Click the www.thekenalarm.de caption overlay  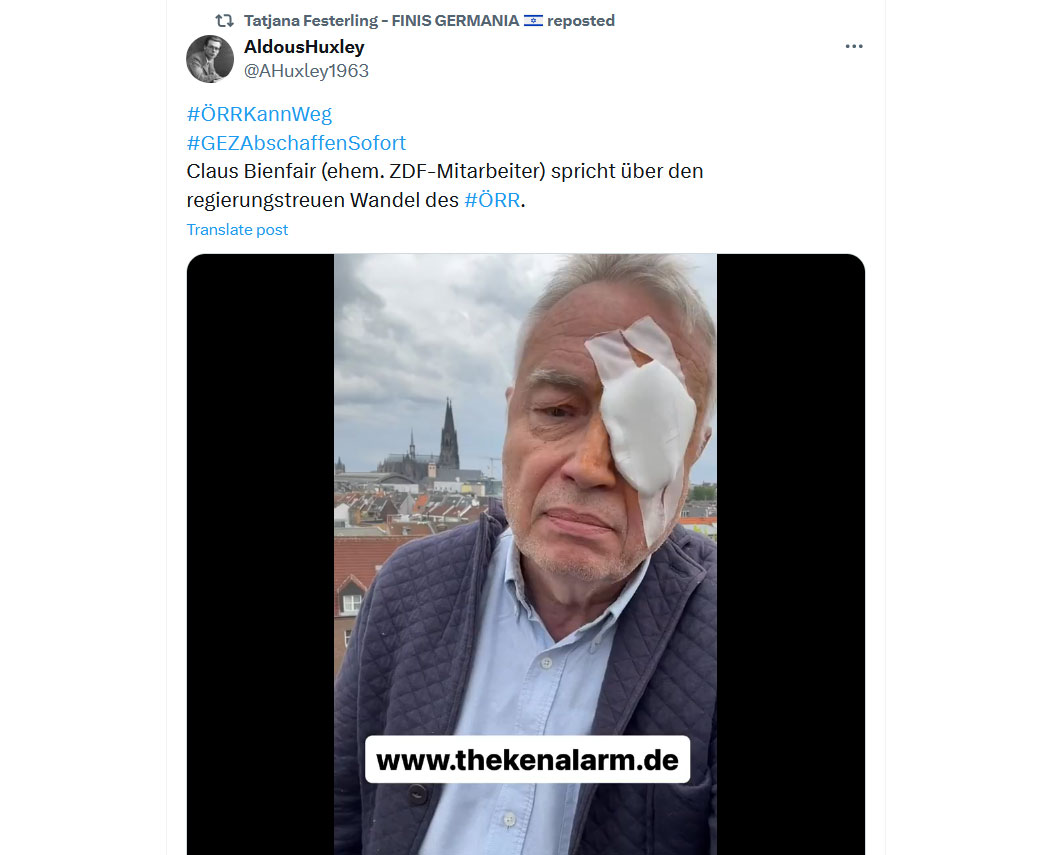(x=528, y=760)
